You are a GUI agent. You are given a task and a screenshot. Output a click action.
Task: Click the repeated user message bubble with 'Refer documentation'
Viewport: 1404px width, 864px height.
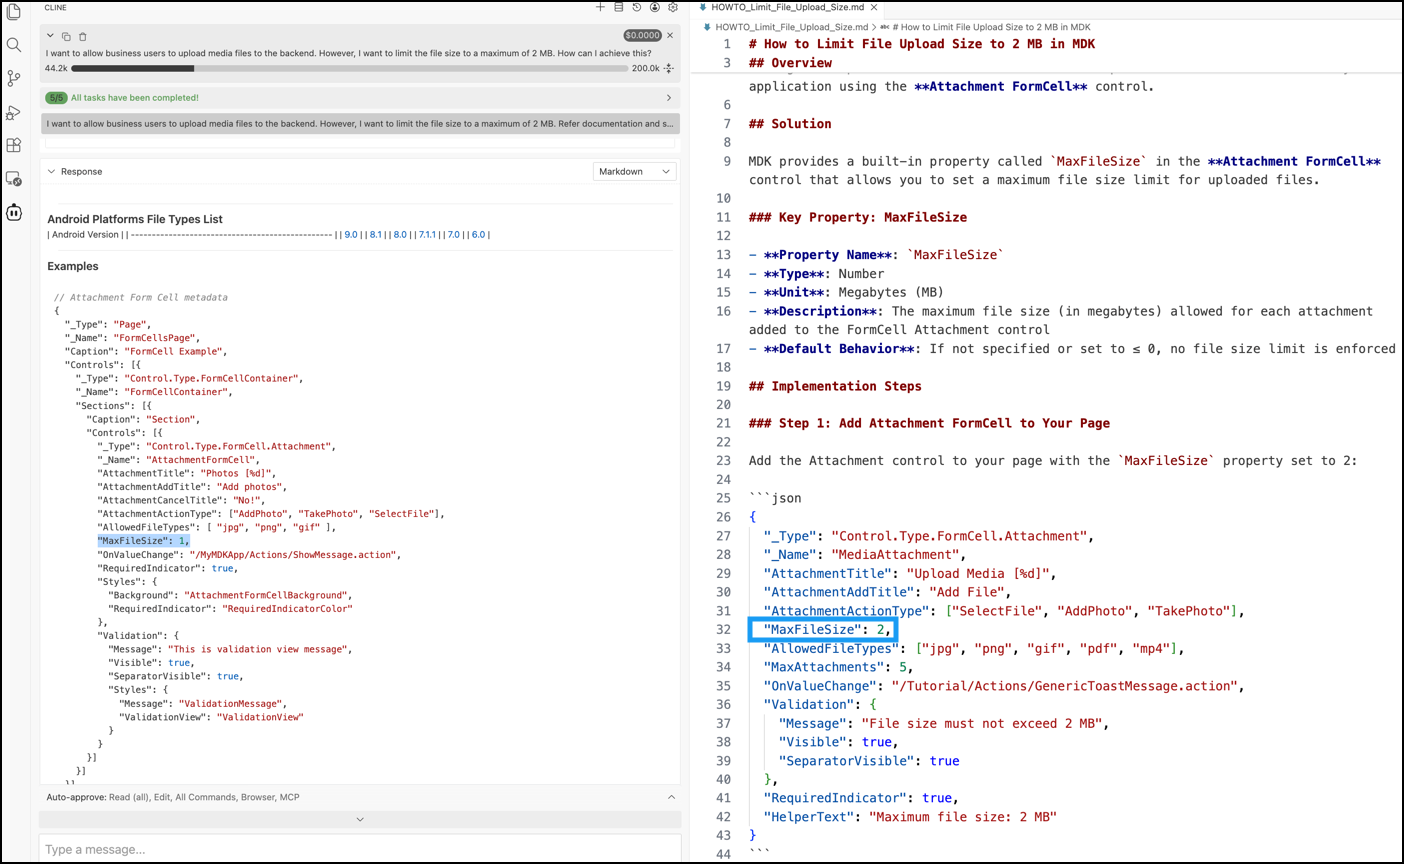pyautogui.click(x=360, y=124)
